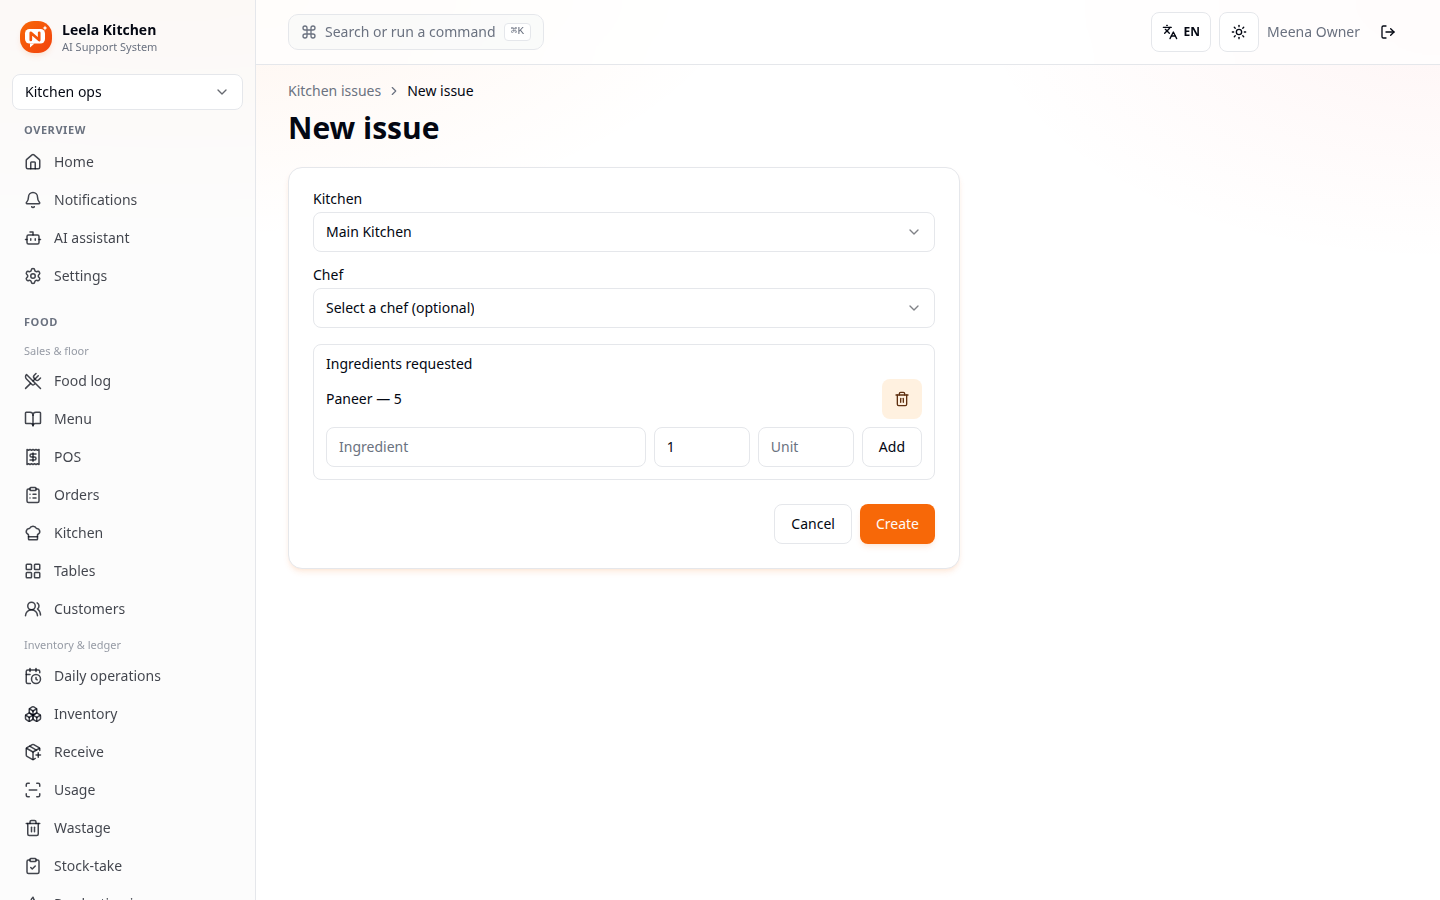Image resolution: width=1440 pixels, height=900 pixels.
Task: Click the Daily operations calendar icon
Action: point(33,676)
